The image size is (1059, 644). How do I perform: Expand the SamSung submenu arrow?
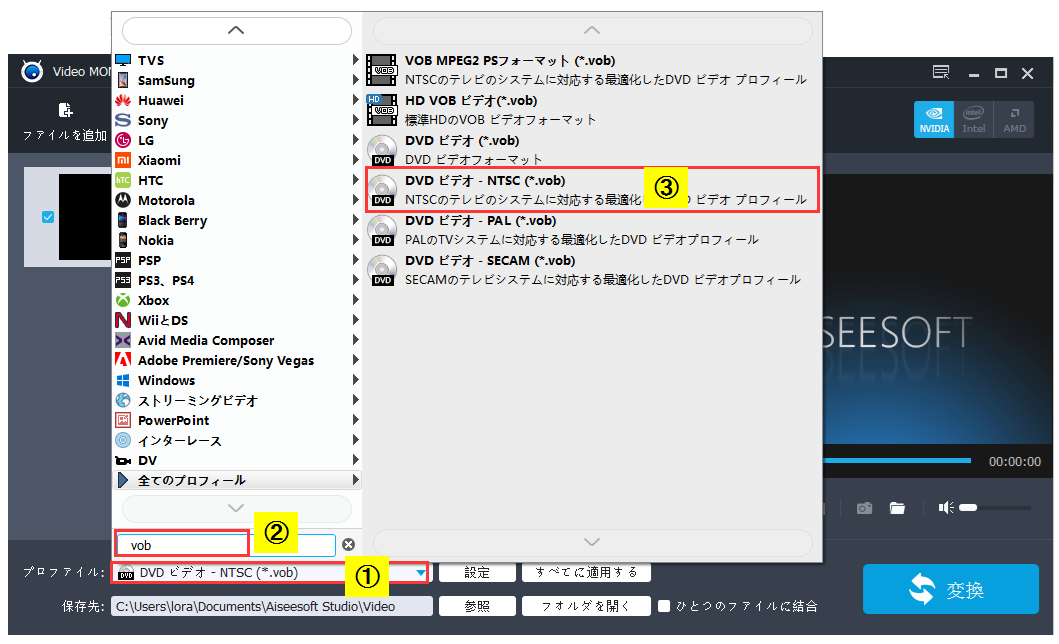(x=355, y=80)
